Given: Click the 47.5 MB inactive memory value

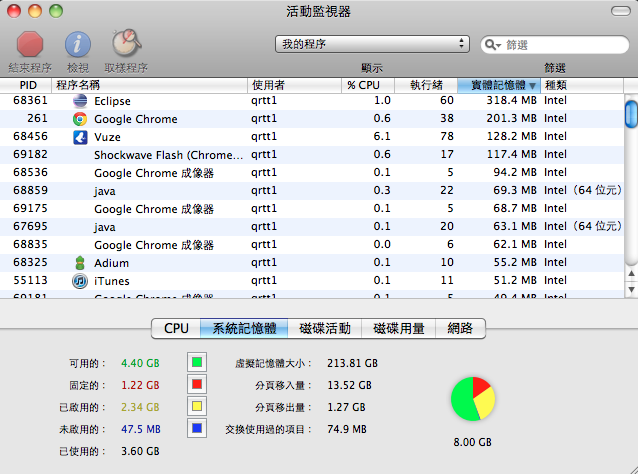Looking at the screenshot, I should [x=141, y=429].
